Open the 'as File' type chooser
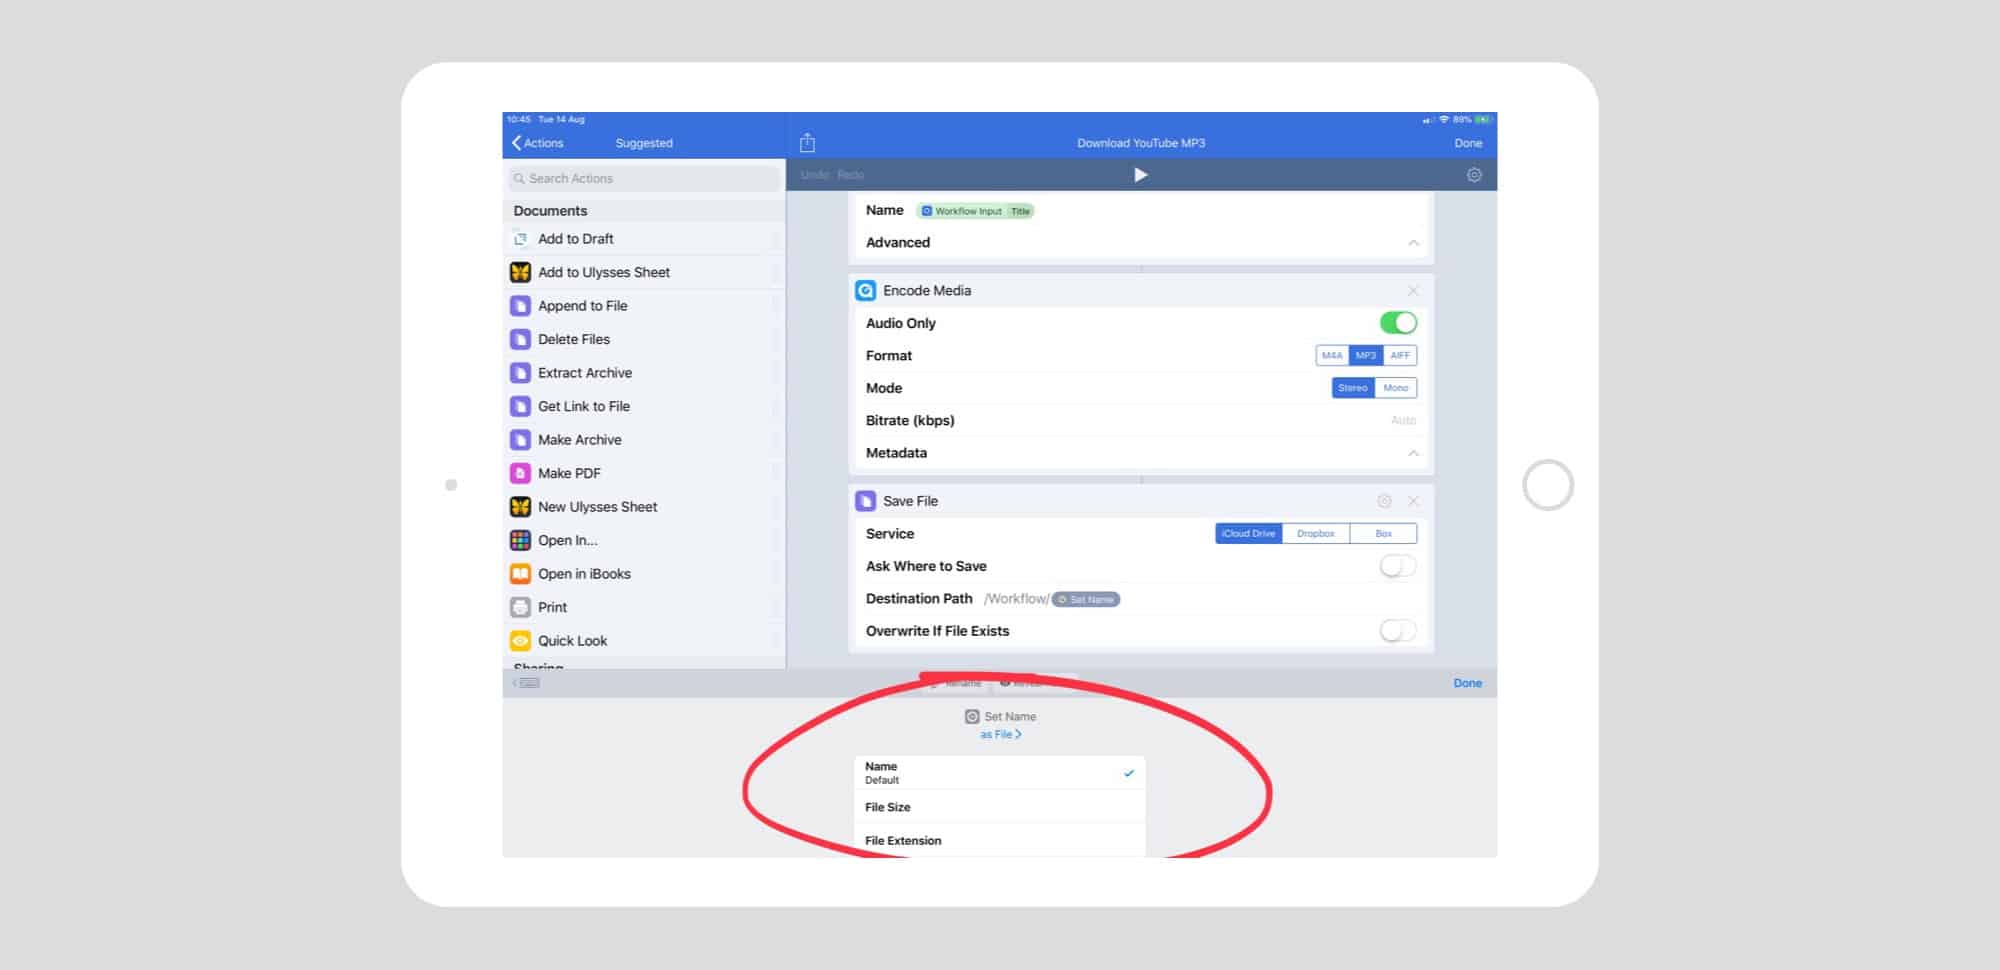The image size is (2000, 970). (x=1000, y=735)
